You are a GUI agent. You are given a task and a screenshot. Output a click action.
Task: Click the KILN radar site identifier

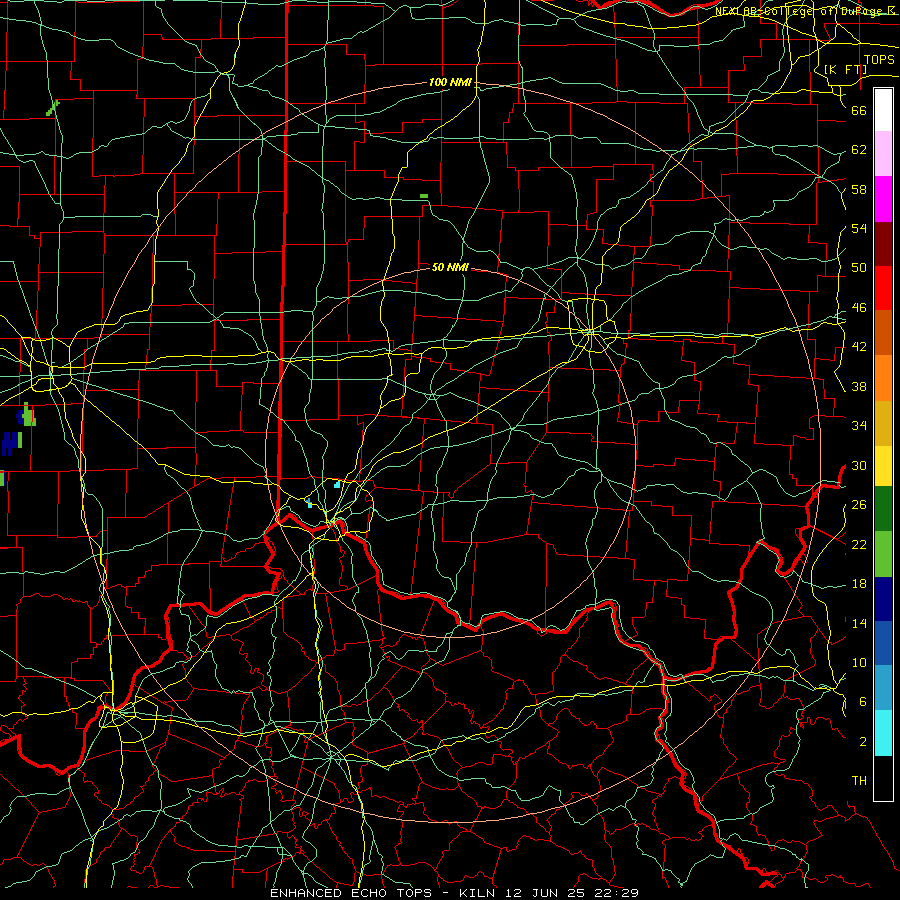(478, 893)
